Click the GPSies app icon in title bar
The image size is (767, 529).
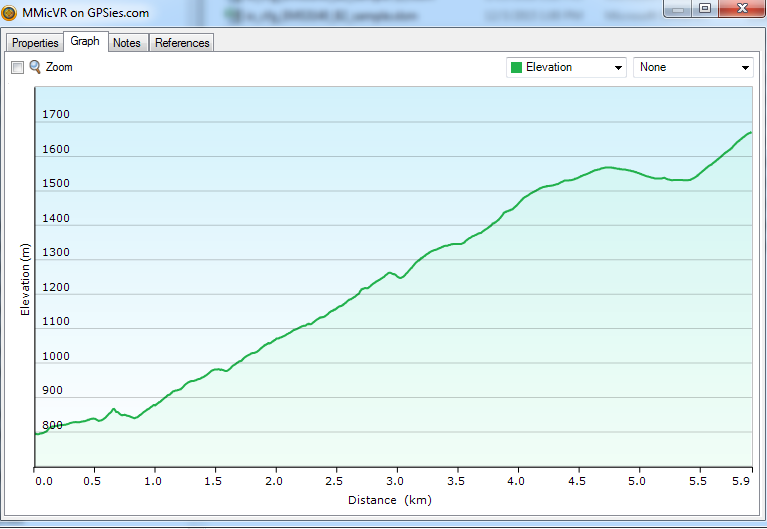pos(10,13)
